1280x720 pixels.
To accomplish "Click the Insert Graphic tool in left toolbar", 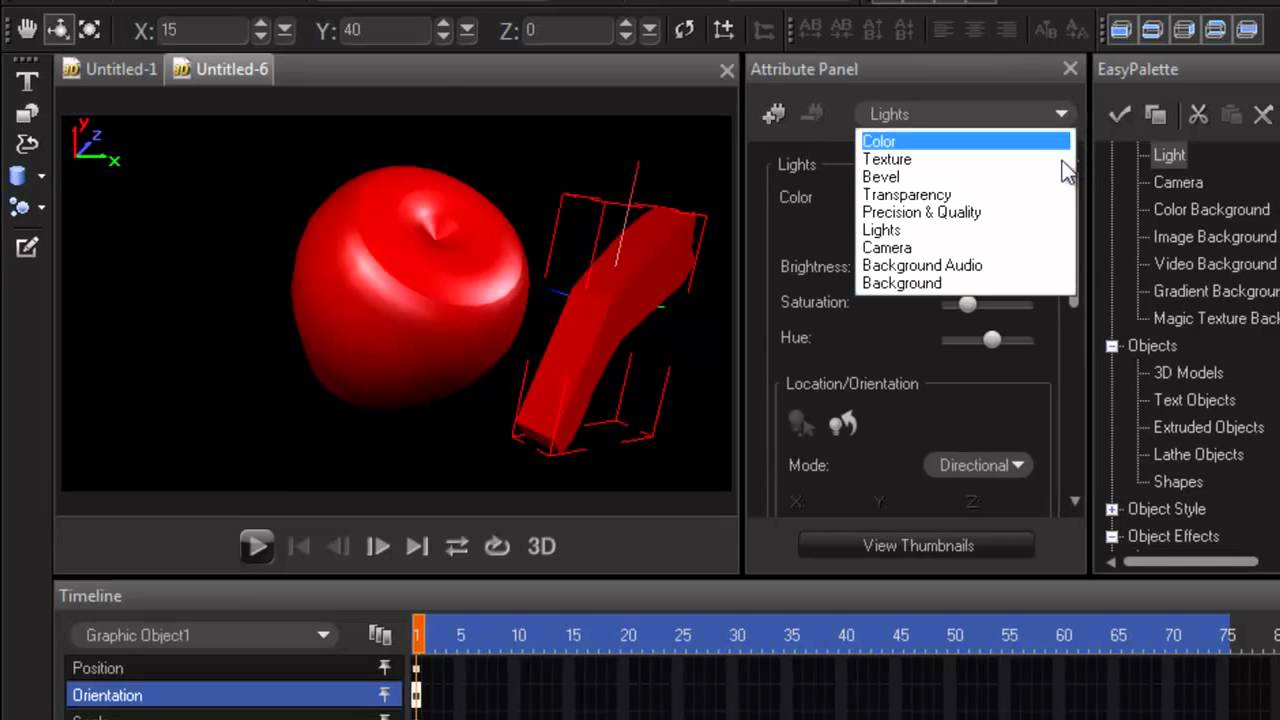I will [27, 113].
